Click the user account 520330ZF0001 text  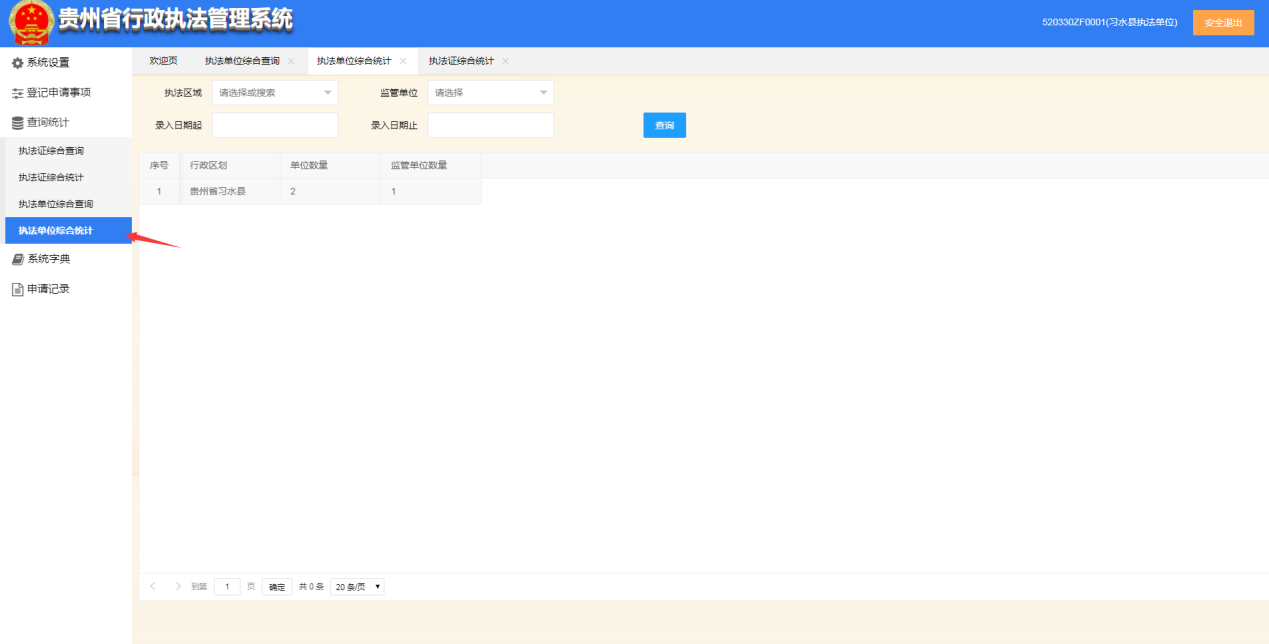pyautogui.click(x=1109, y=22)
